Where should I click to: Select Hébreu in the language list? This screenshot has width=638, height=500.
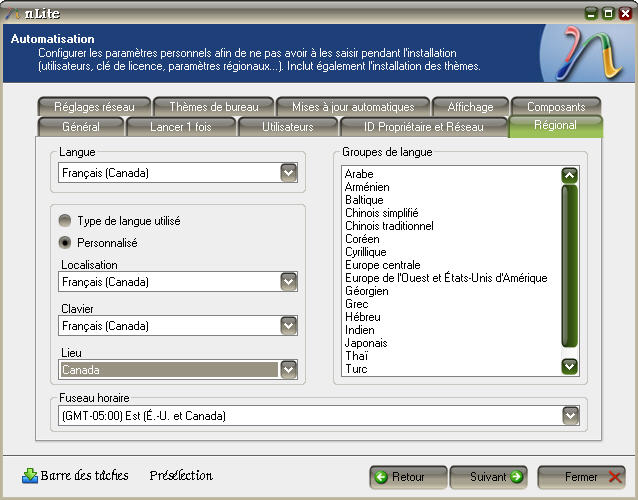pos(363,317)
